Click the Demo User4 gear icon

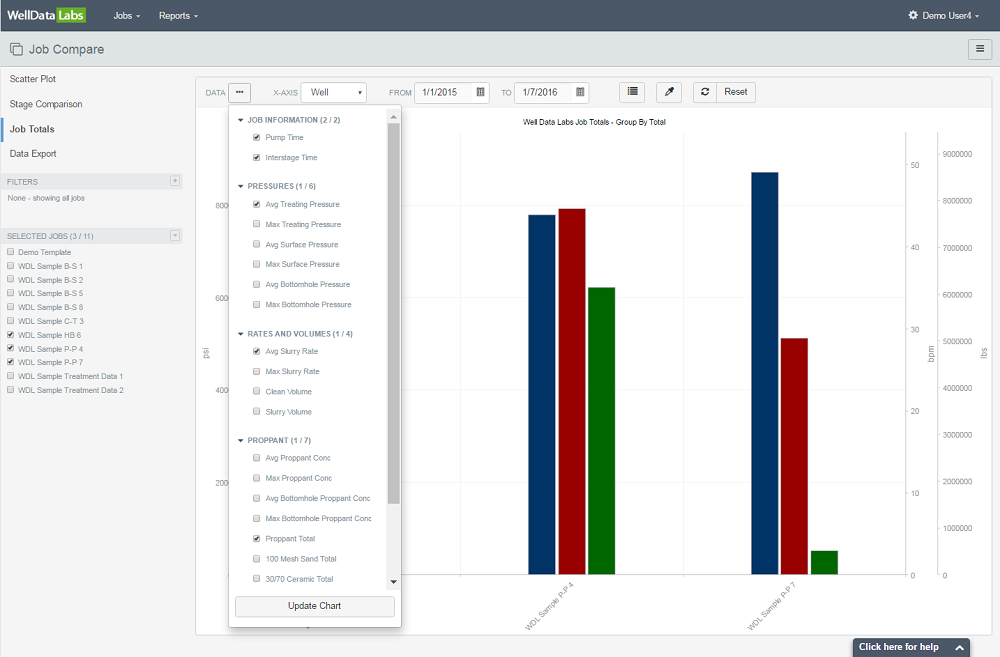(913, 15)
